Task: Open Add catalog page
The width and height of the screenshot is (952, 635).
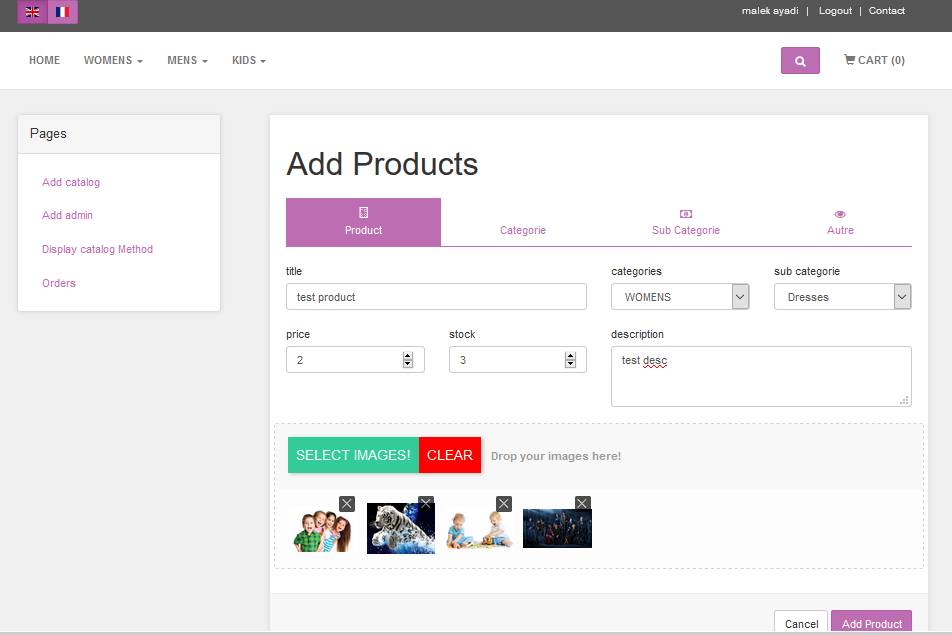Action: [x=71, y=182]
